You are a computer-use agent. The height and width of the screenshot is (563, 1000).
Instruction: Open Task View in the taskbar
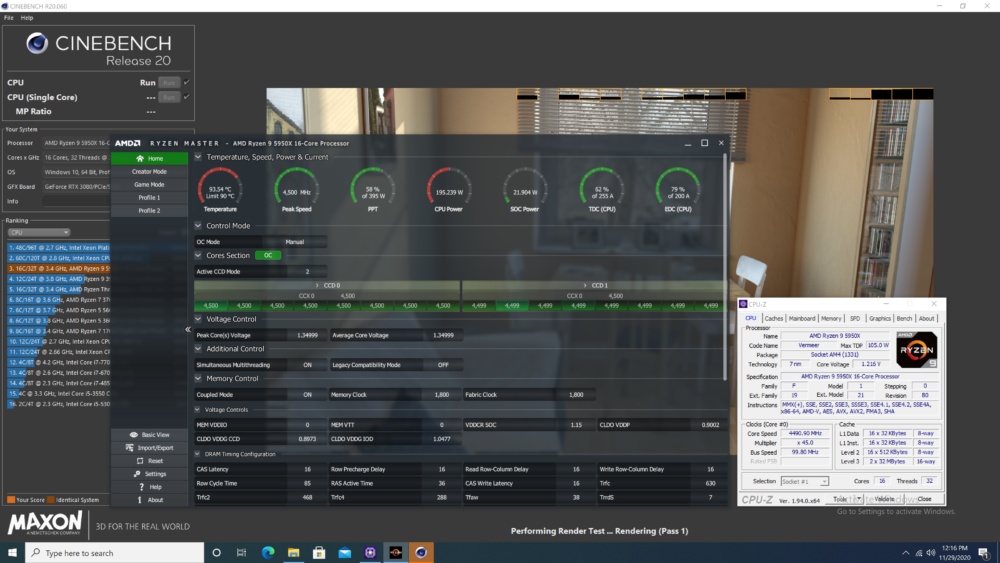[241, 553]
